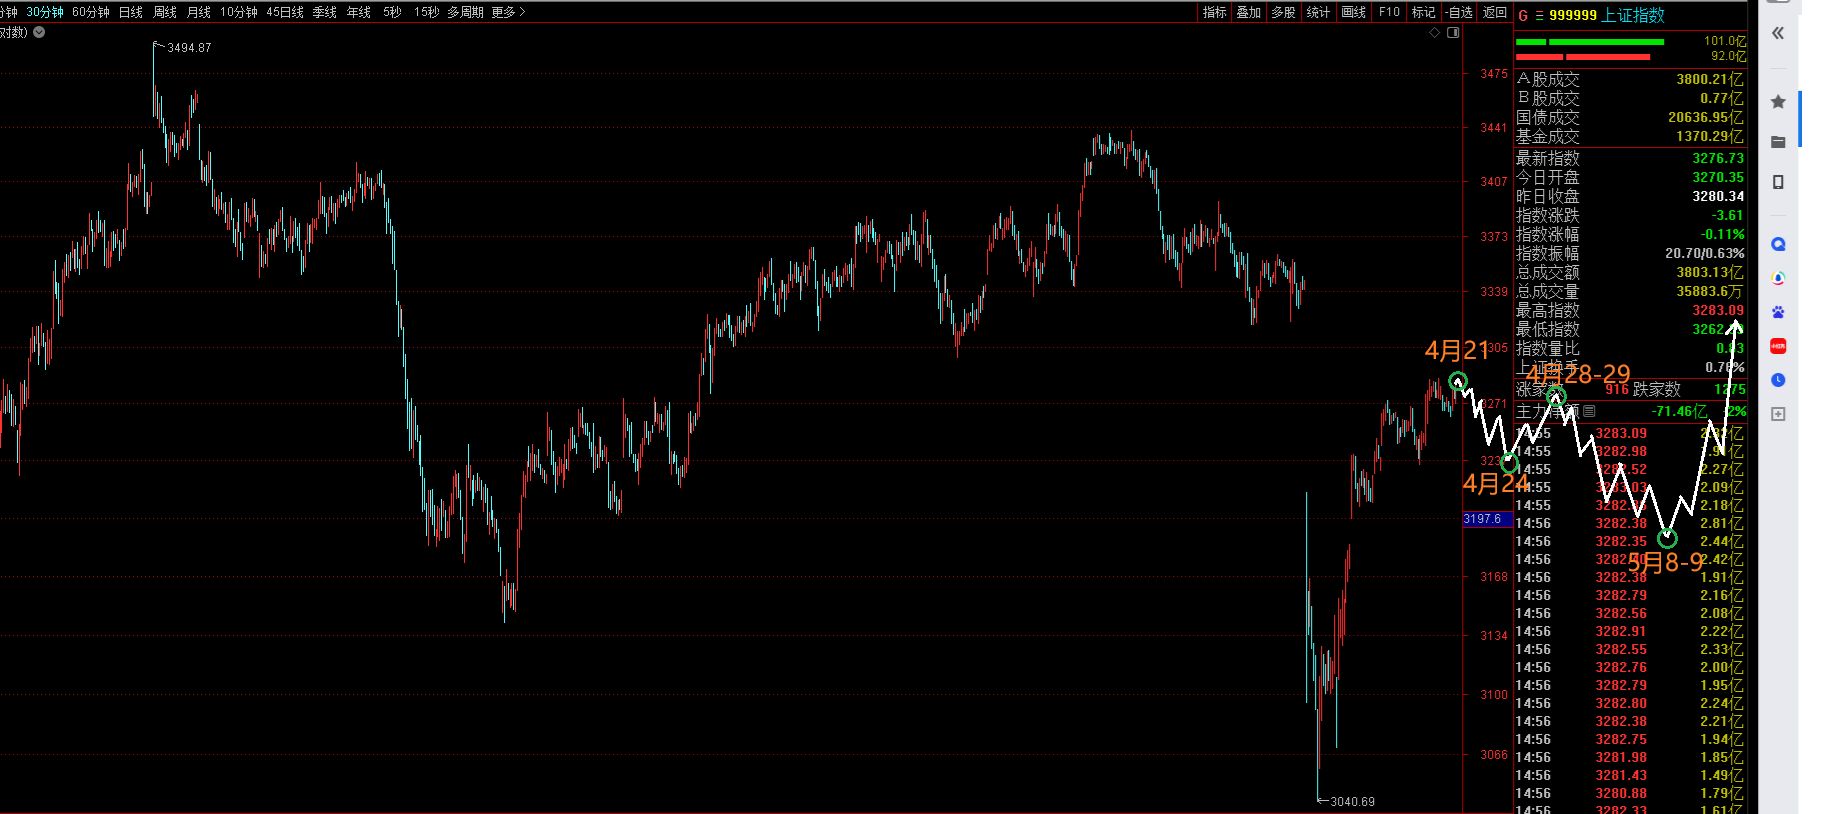Screen dimensions: 1834x814
Task: Click the 多股 multi-stock button
Action: click(x=1284, y=12)
